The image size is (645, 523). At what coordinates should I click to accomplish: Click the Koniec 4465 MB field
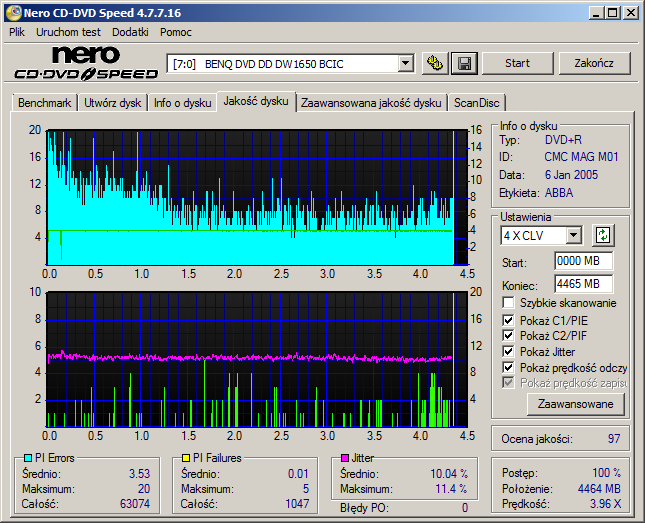point(583,284)
